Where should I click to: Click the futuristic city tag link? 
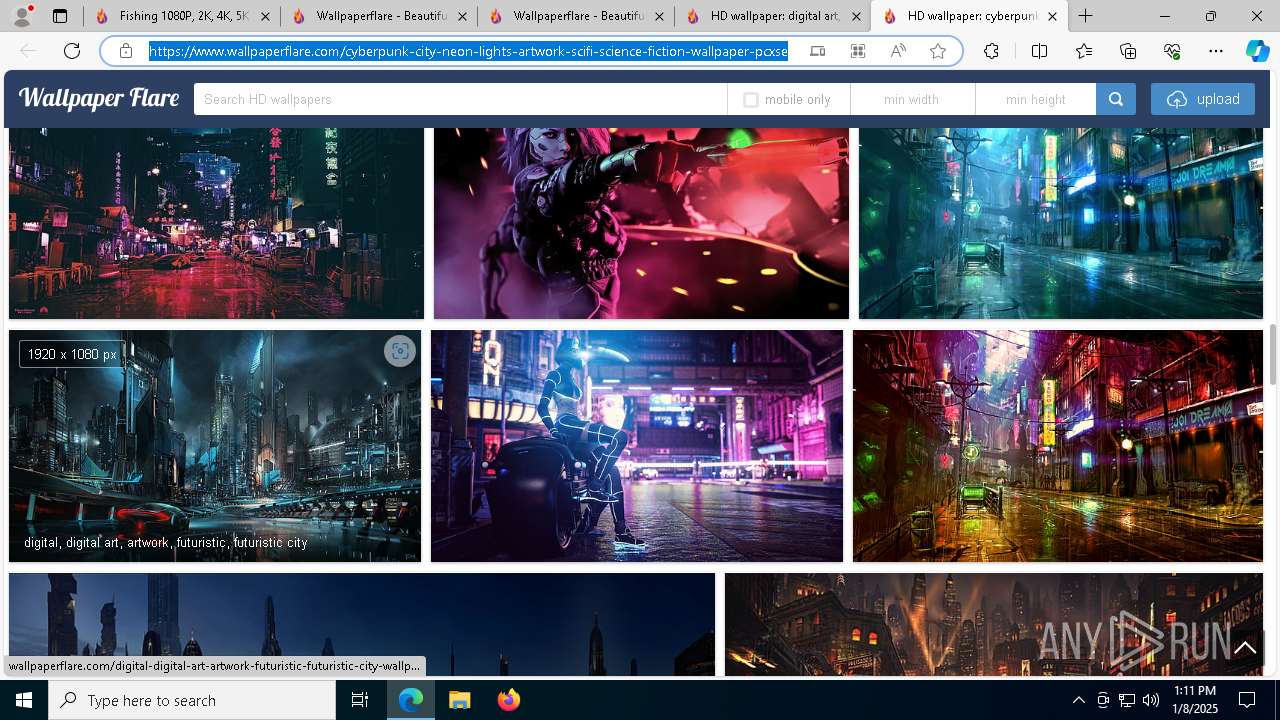(271, 543)
